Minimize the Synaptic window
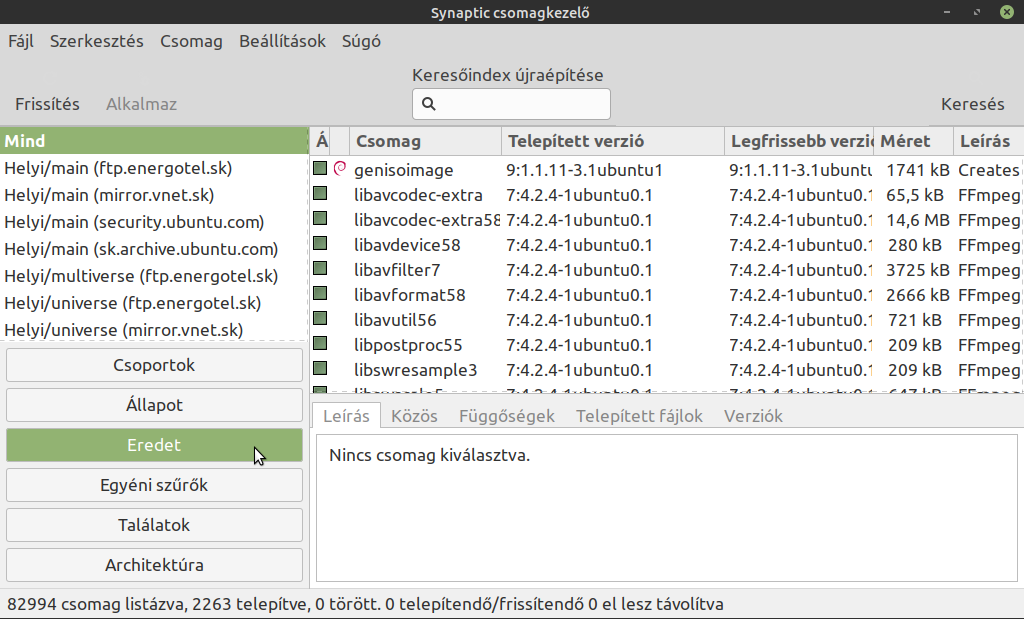 pyautogui.click(x=947, y=12)
